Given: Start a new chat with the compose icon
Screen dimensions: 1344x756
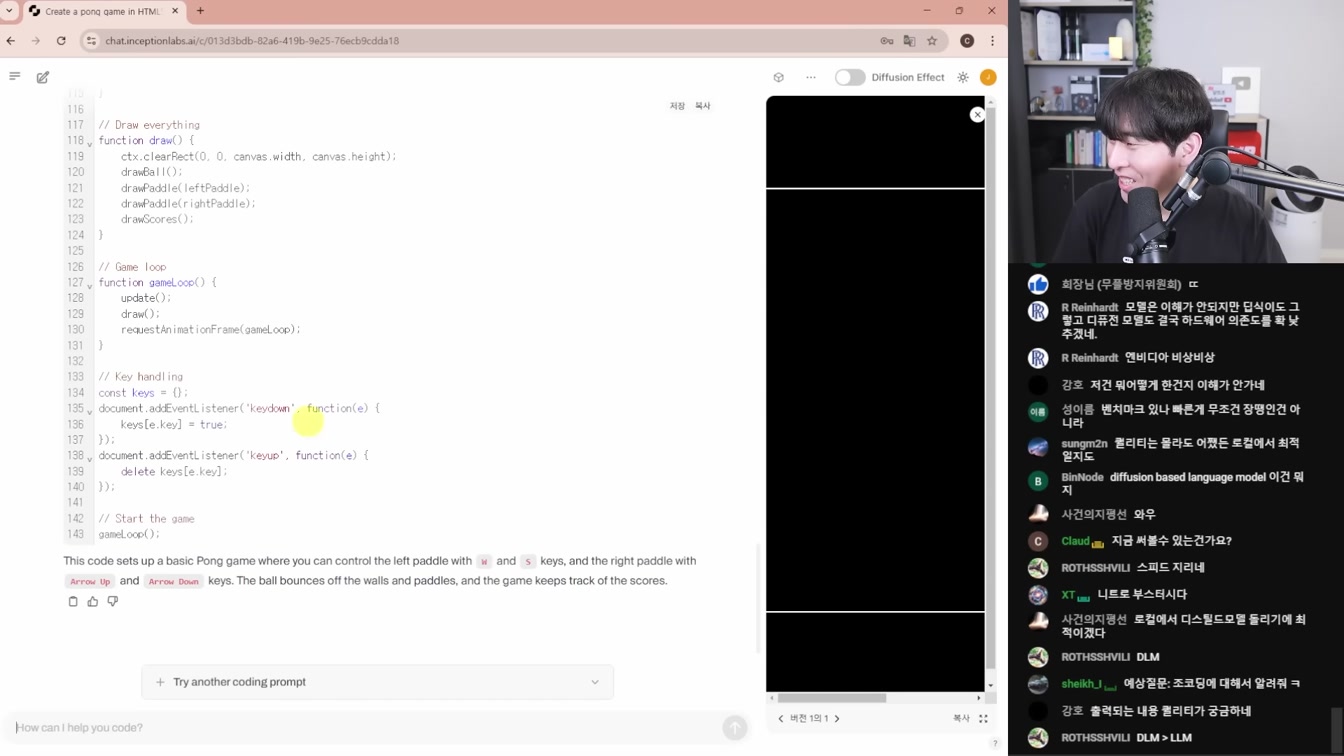Looking at the screenshot, I should click(x=43, y=77).
